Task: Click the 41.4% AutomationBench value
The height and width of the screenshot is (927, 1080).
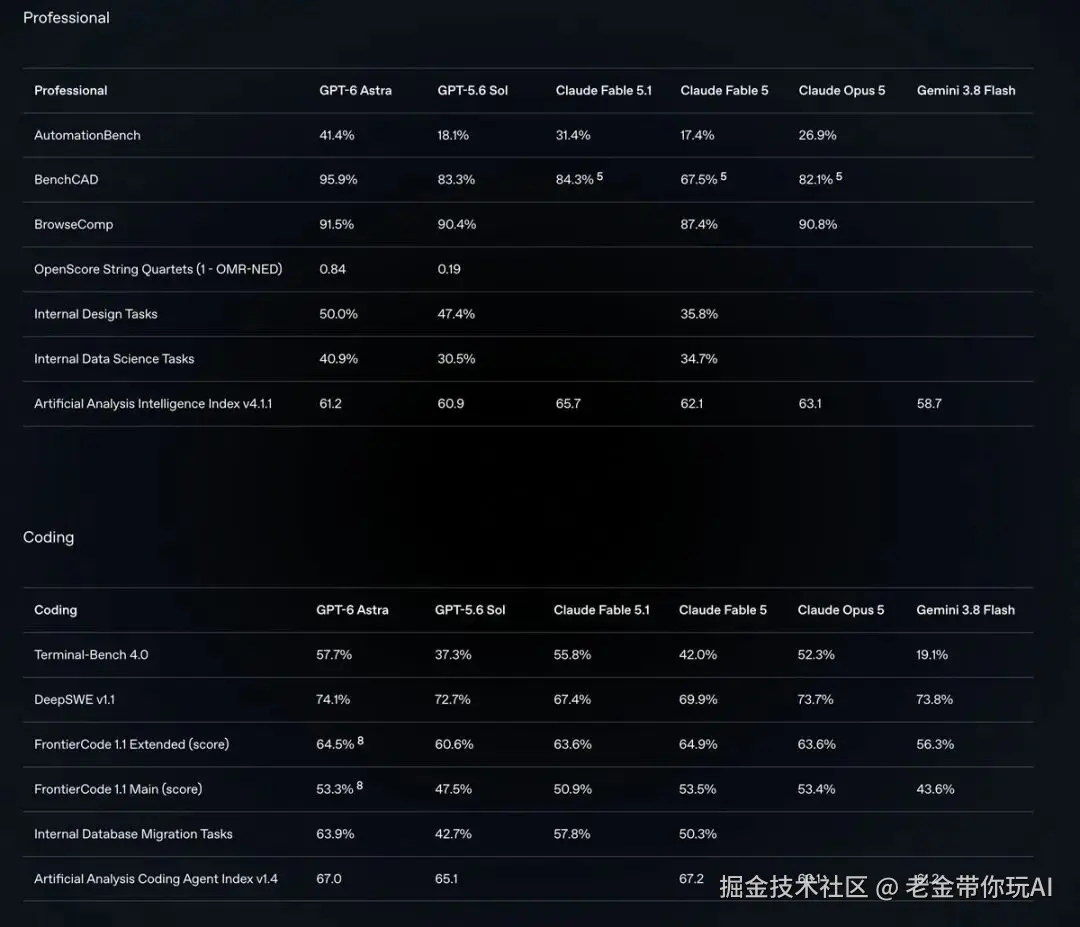Action: (x=337, y=135)
